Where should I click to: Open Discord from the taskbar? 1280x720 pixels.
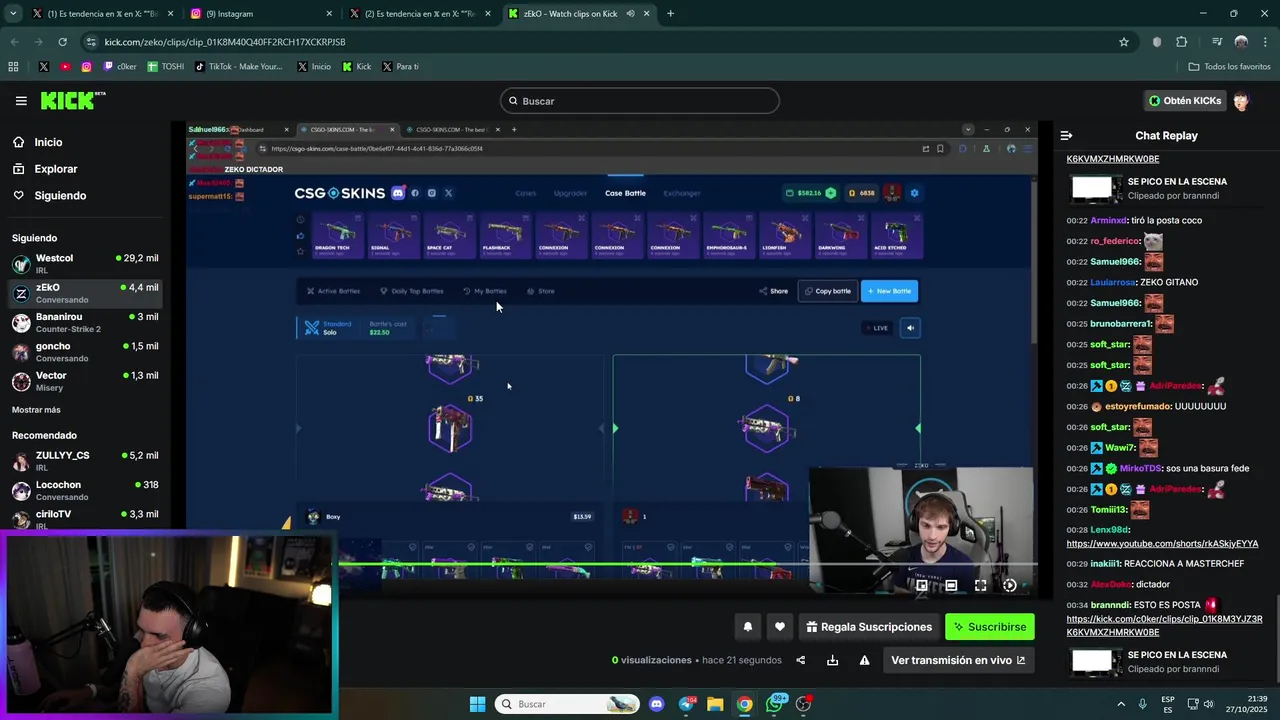(656, 704)
